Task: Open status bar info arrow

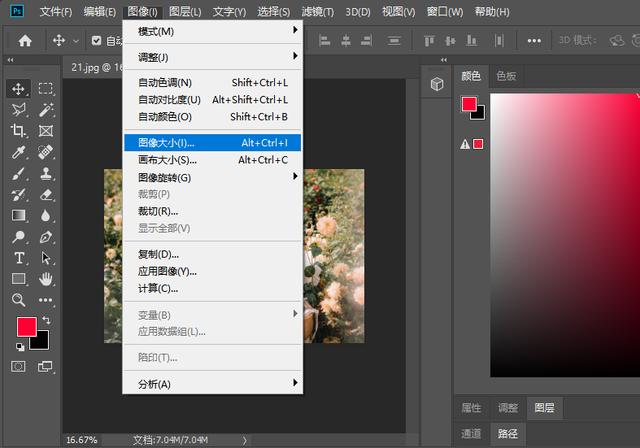Action: point(244,440)
